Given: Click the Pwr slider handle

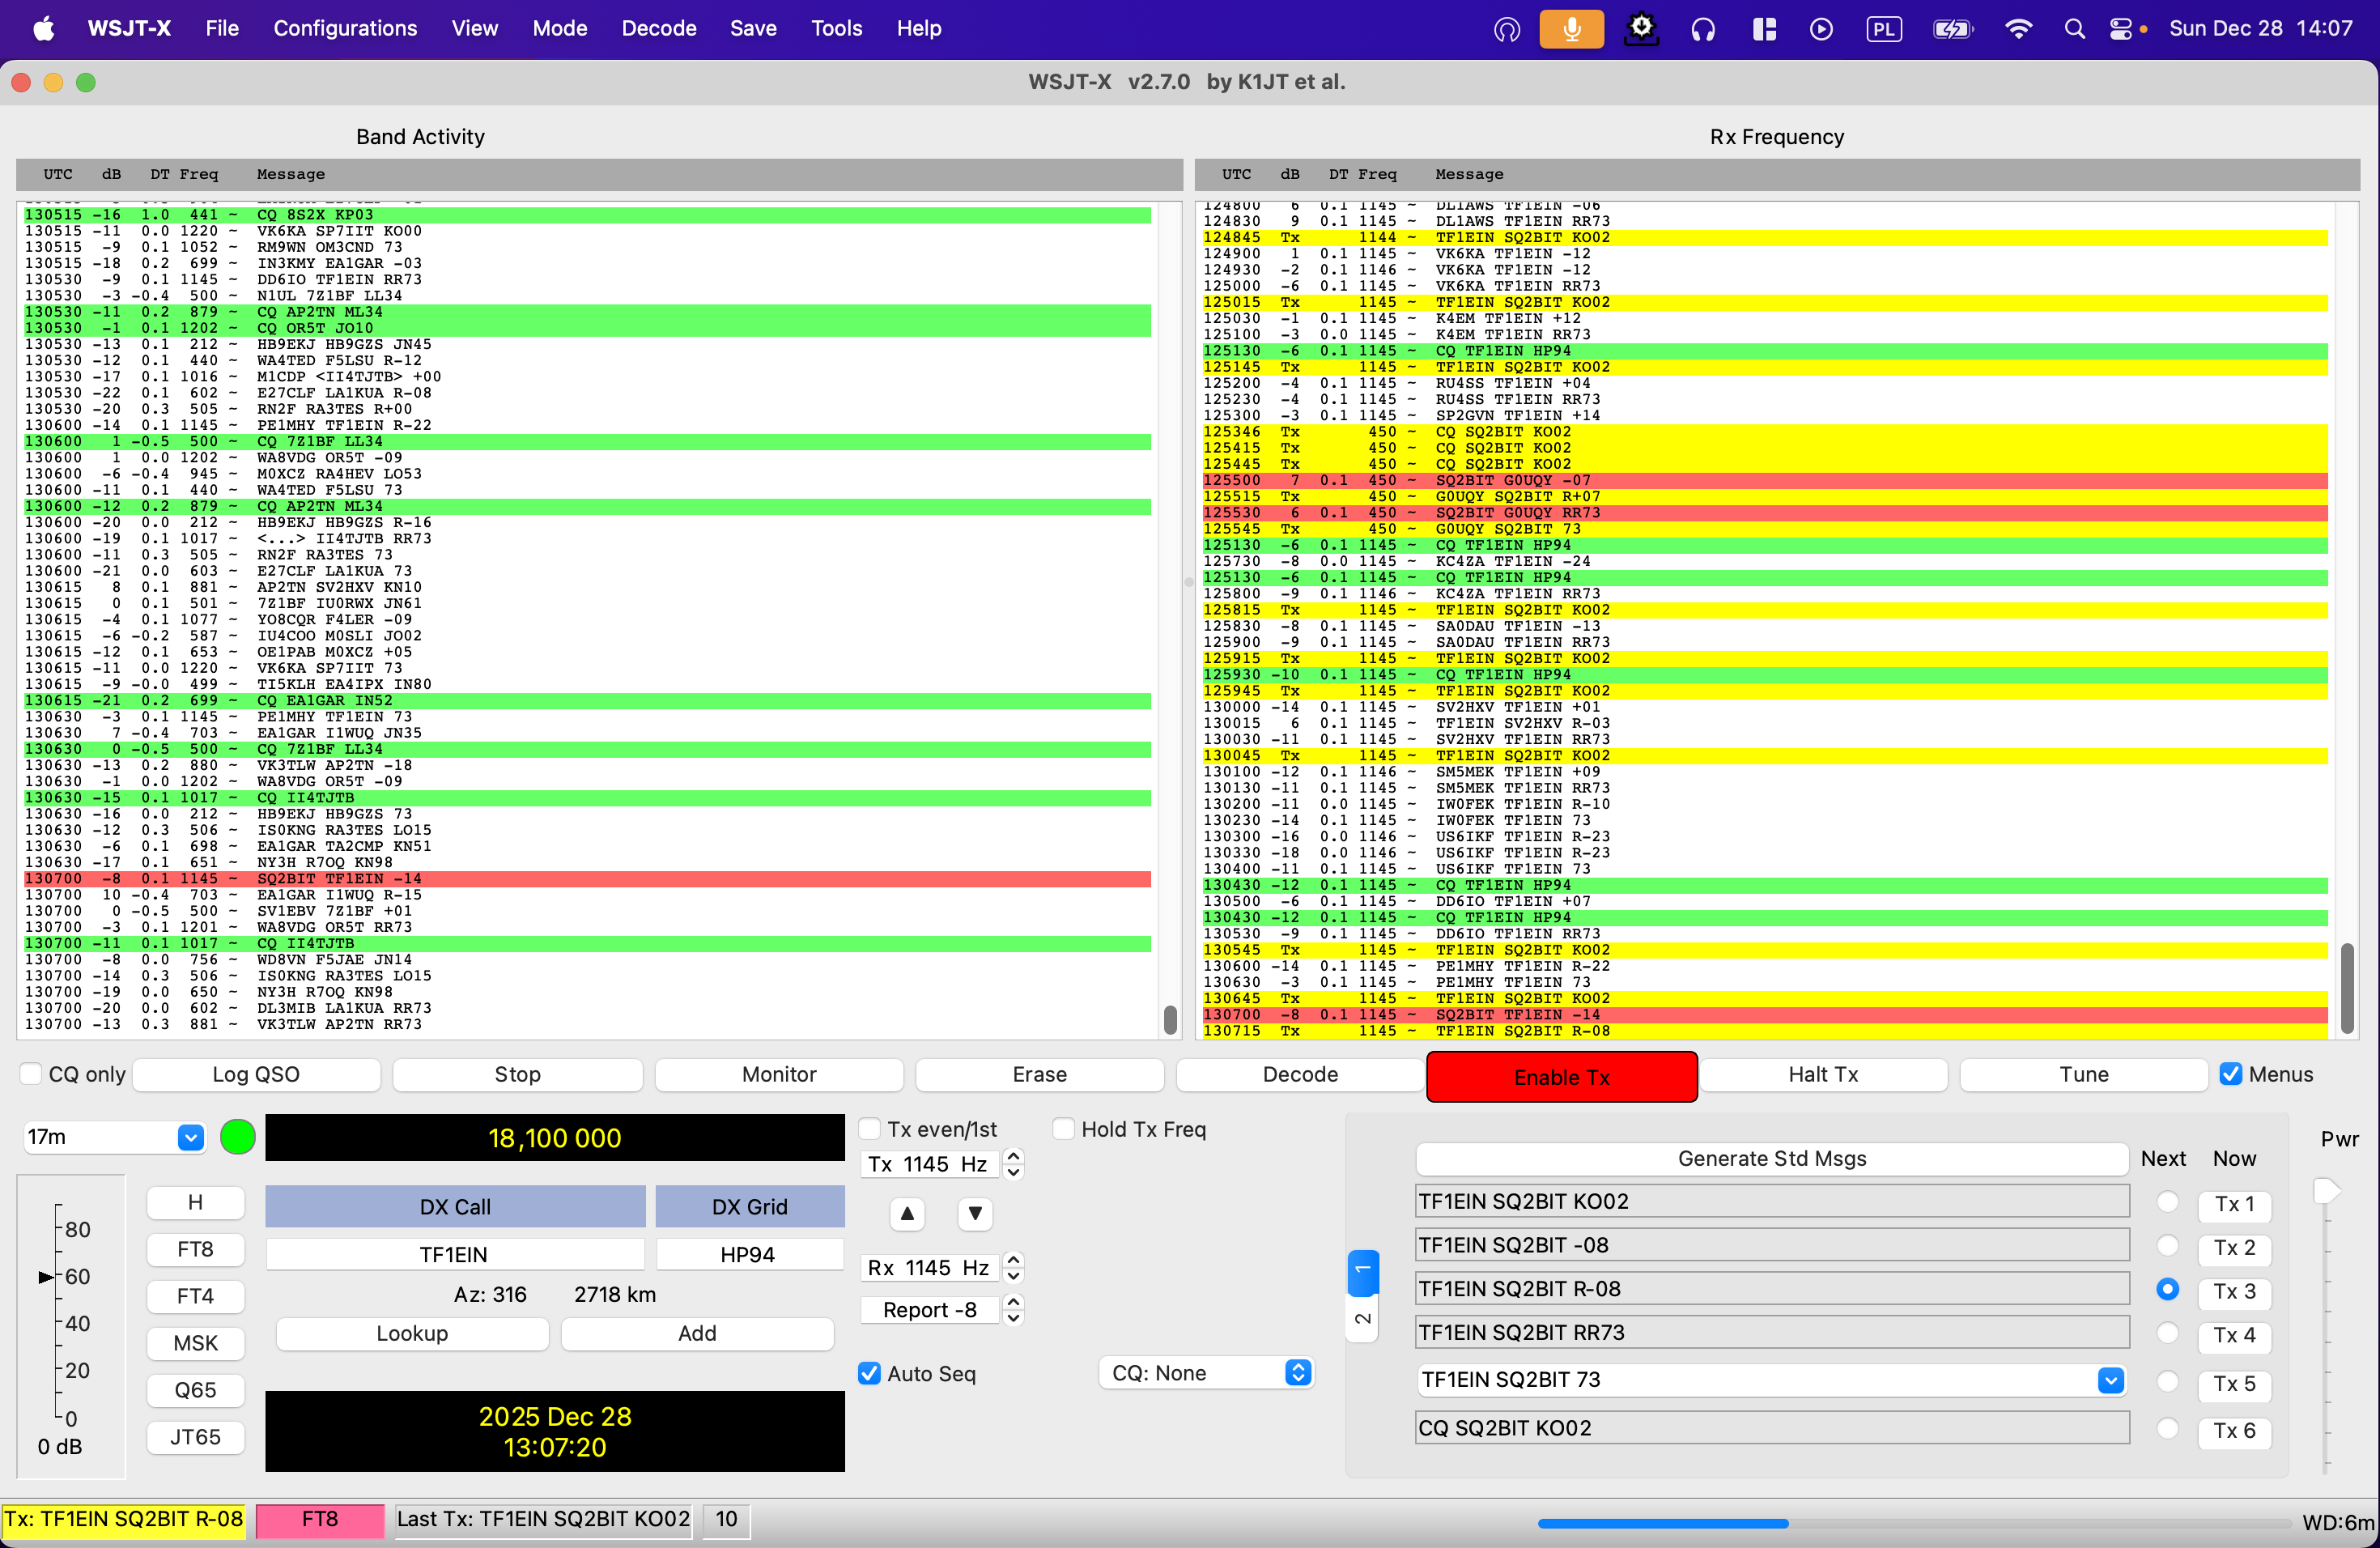Looking at the screenshot, I should tap(2326, 1191).
